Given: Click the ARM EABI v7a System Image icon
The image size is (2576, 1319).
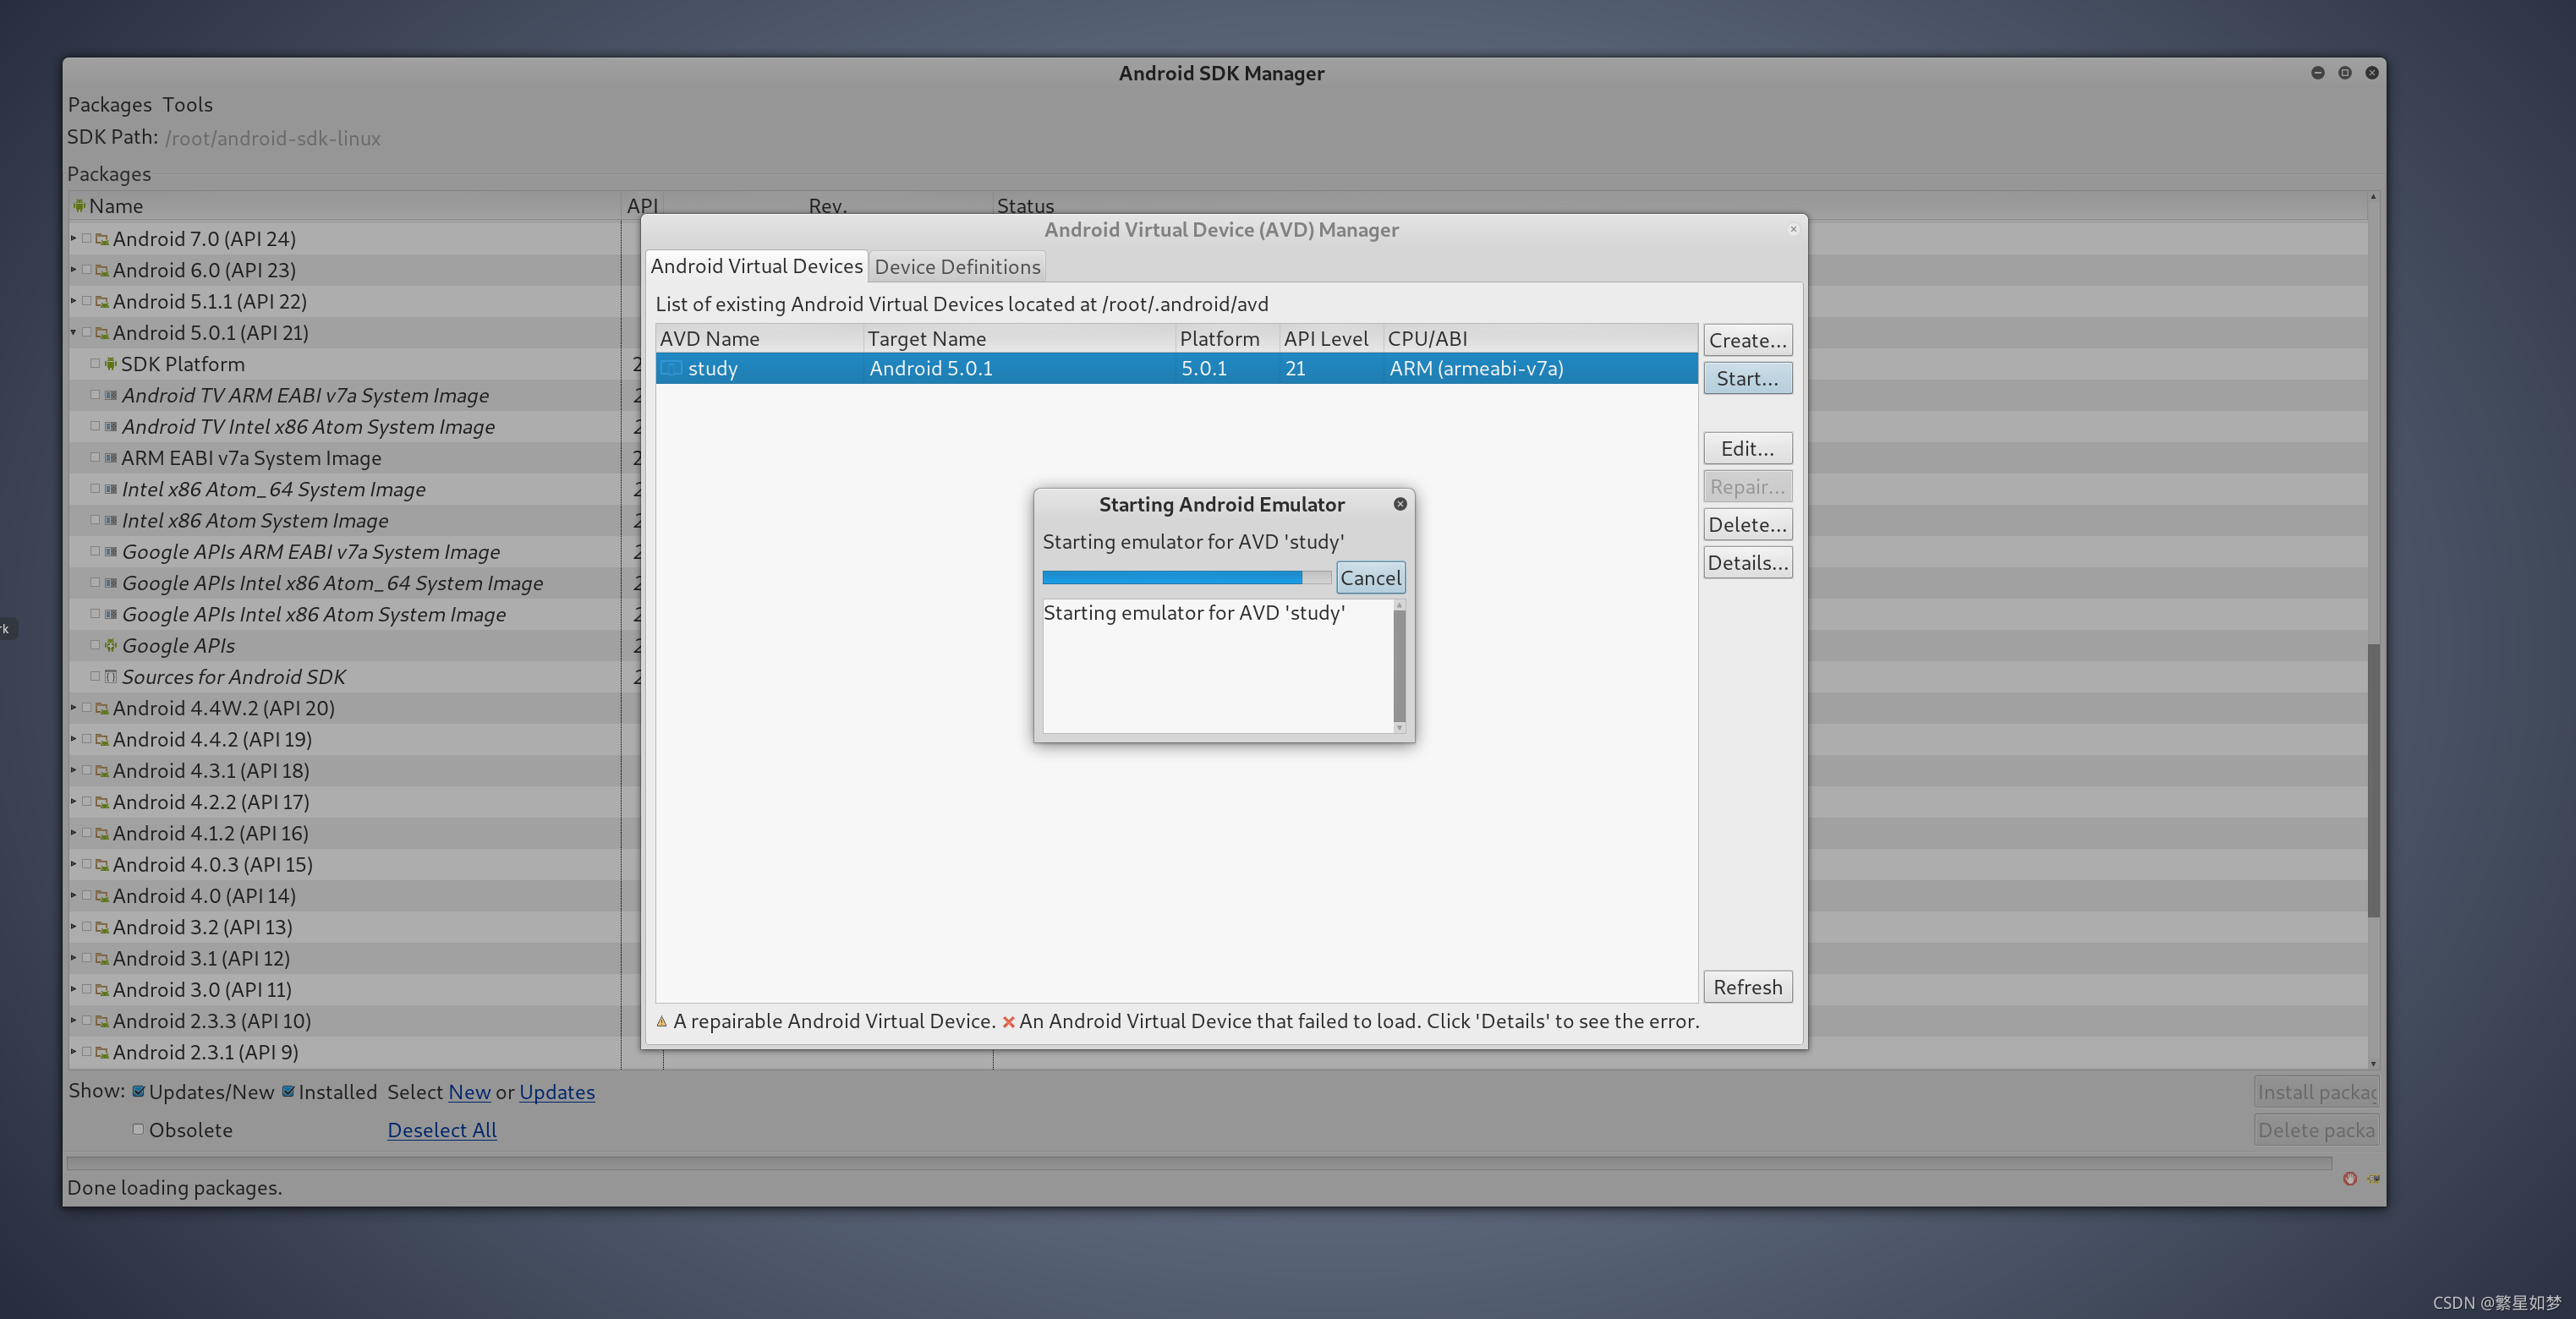Looking at the screenshot, I should click(x=110, y=458).
